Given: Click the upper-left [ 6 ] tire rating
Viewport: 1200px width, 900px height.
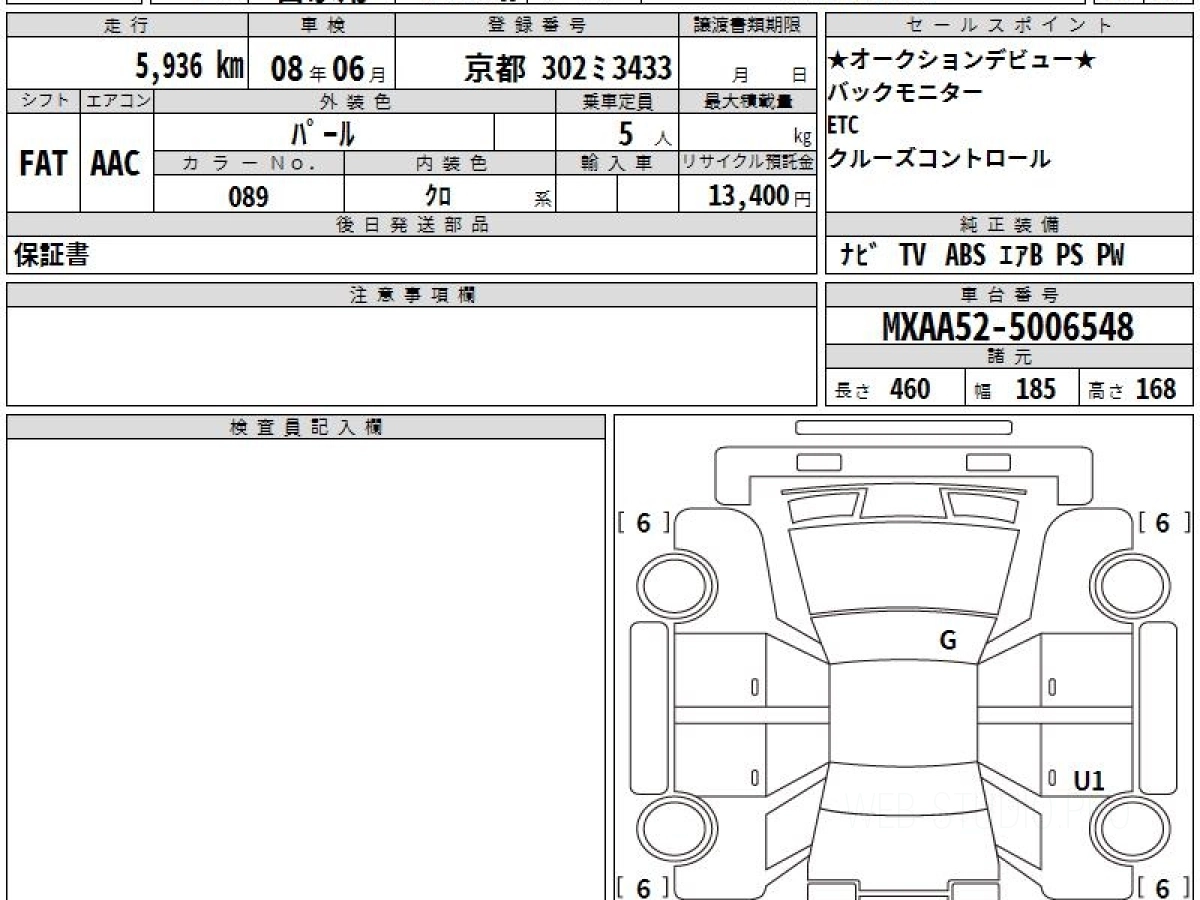Looking at the screenshot, I should pos(643,523).
